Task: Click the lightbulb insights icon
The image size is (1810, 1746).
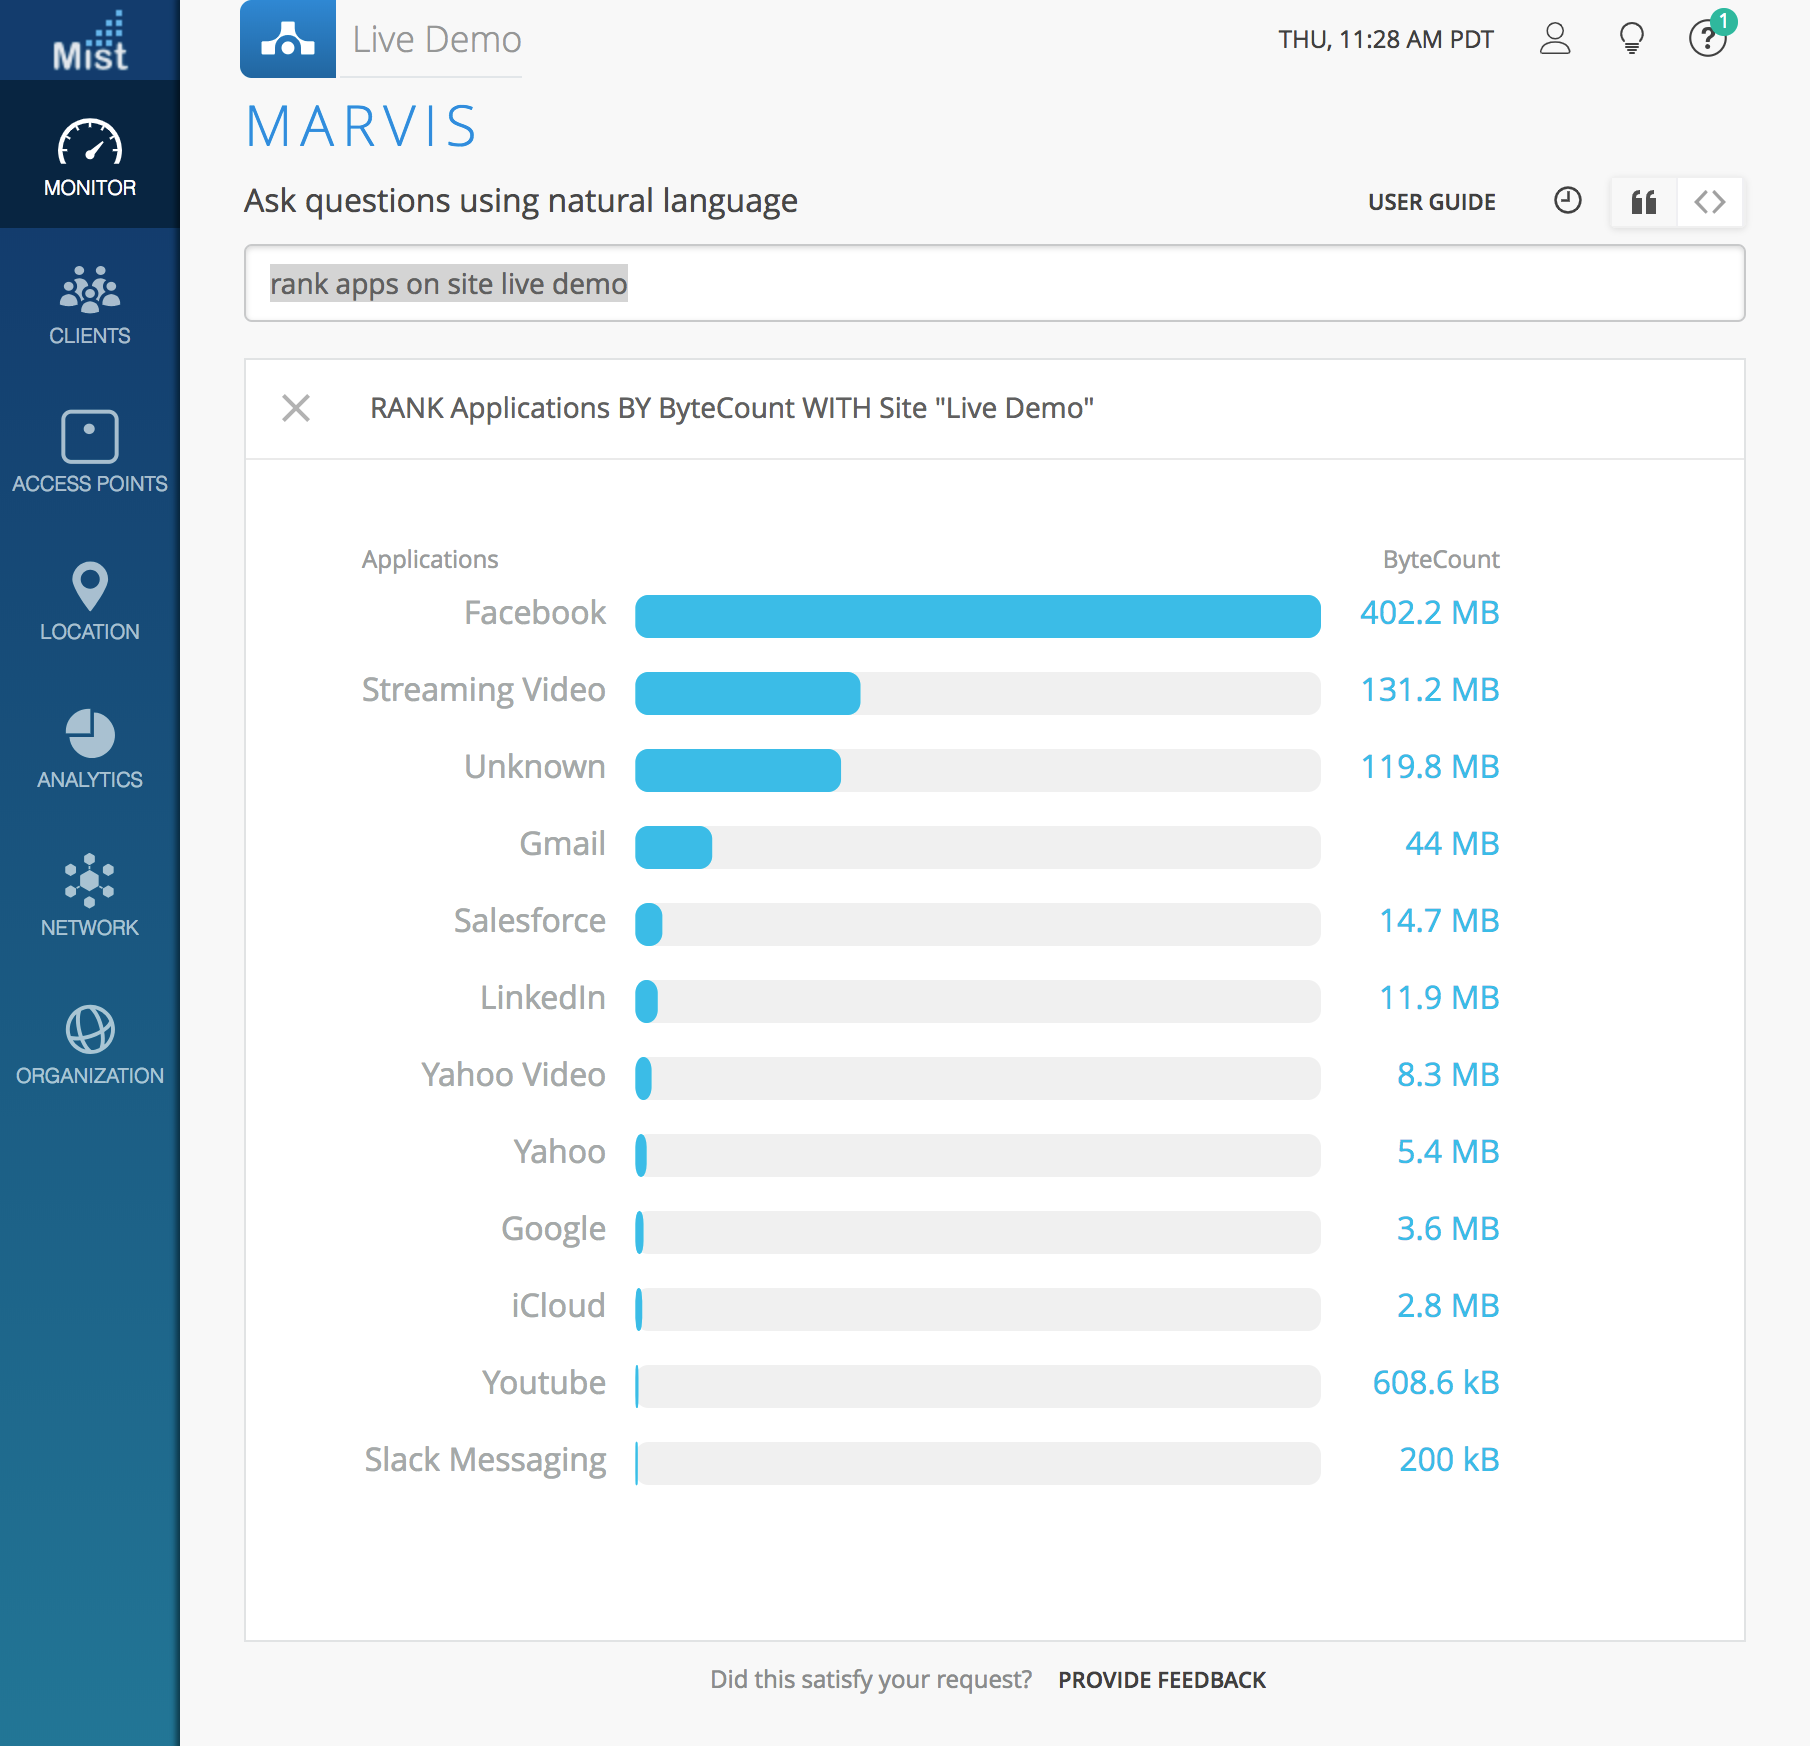Action: [x=1631, y=39]
